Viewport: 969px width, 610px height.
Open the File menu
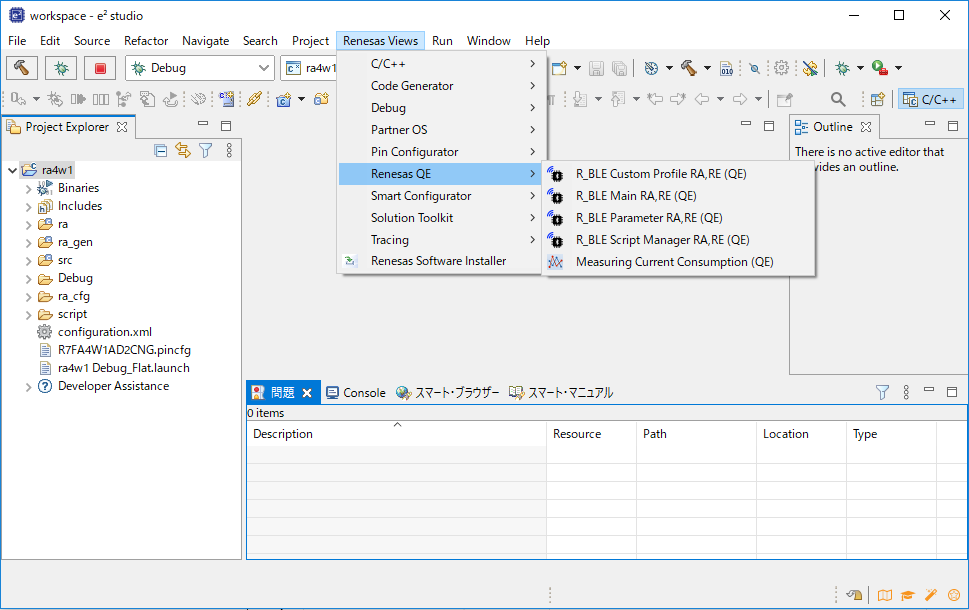pos(17,41)
